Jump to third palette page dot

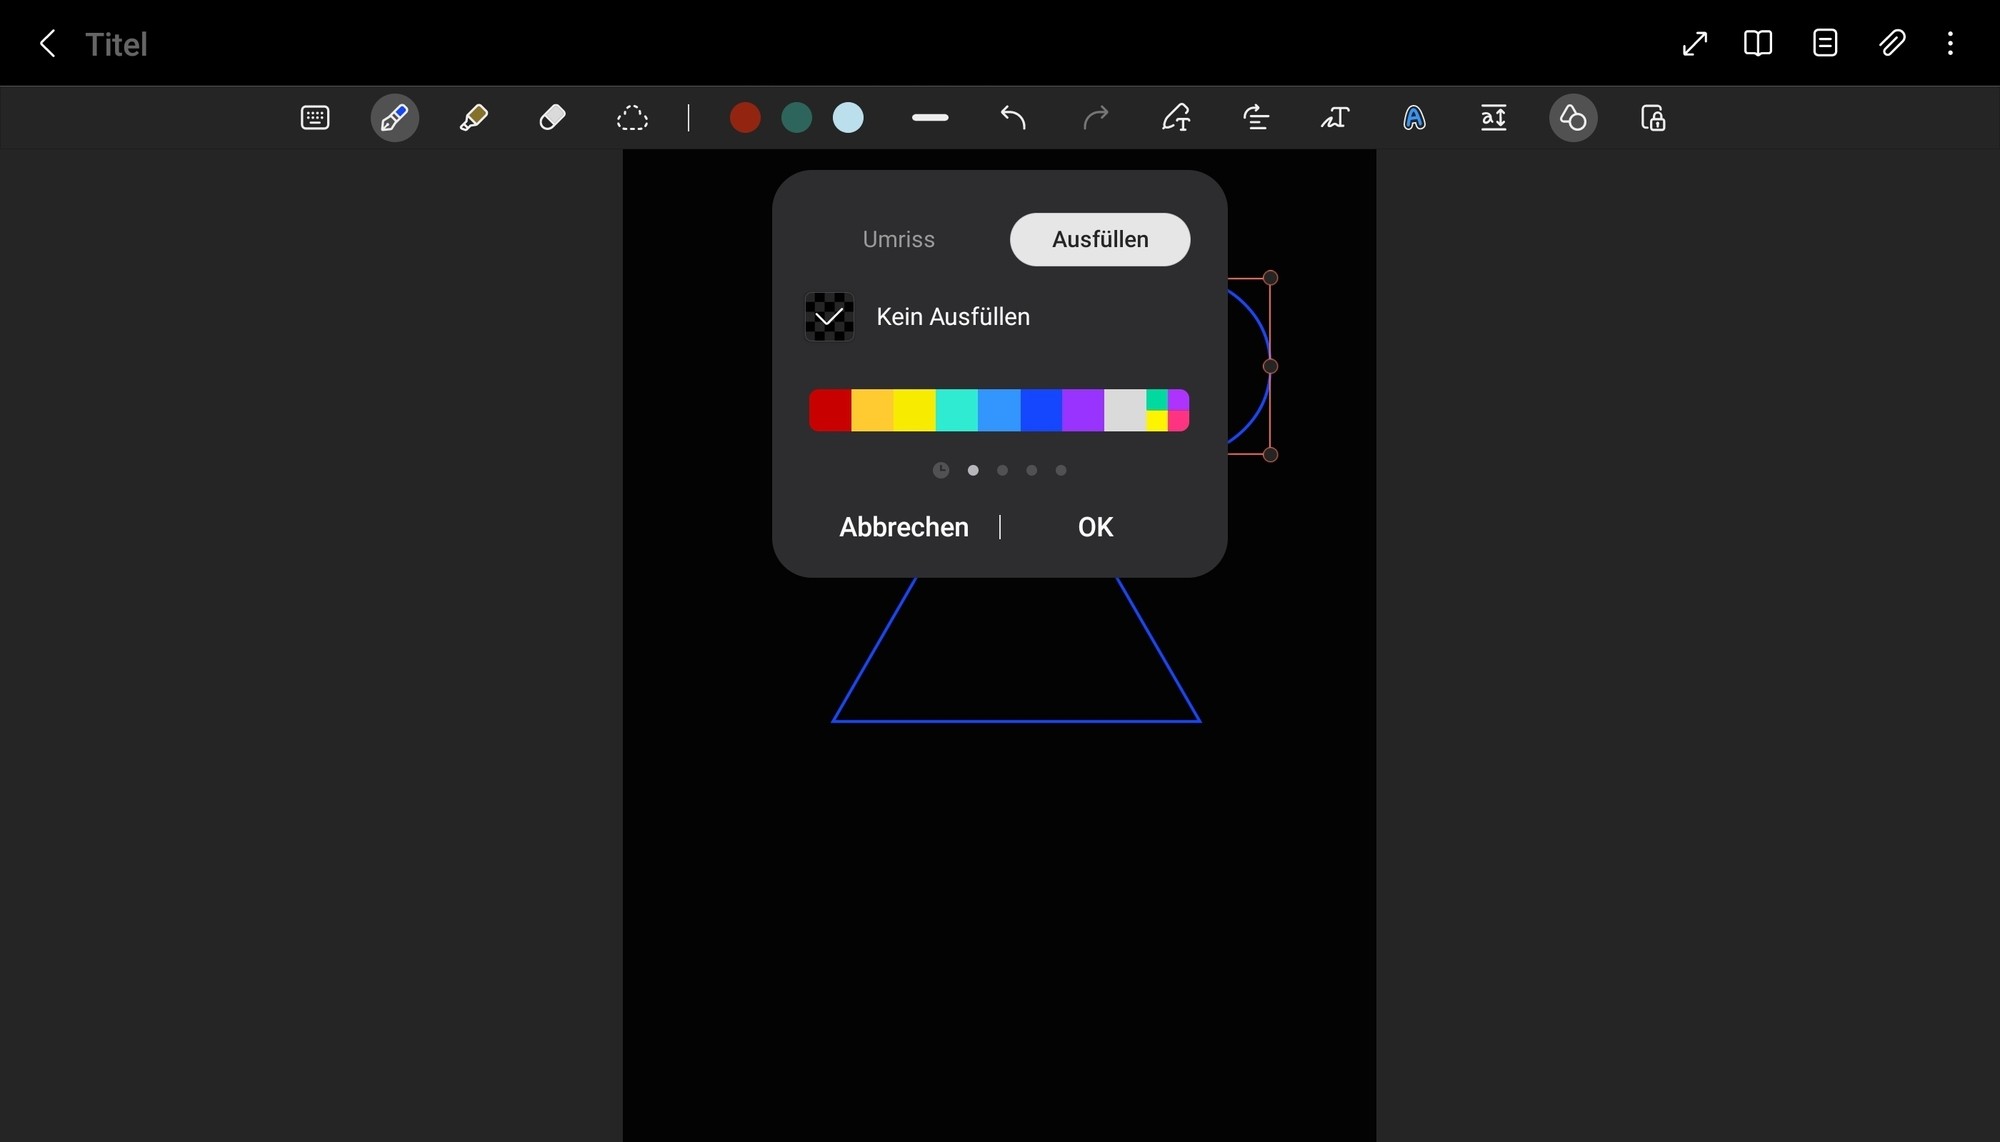(x=1032, y=470)
